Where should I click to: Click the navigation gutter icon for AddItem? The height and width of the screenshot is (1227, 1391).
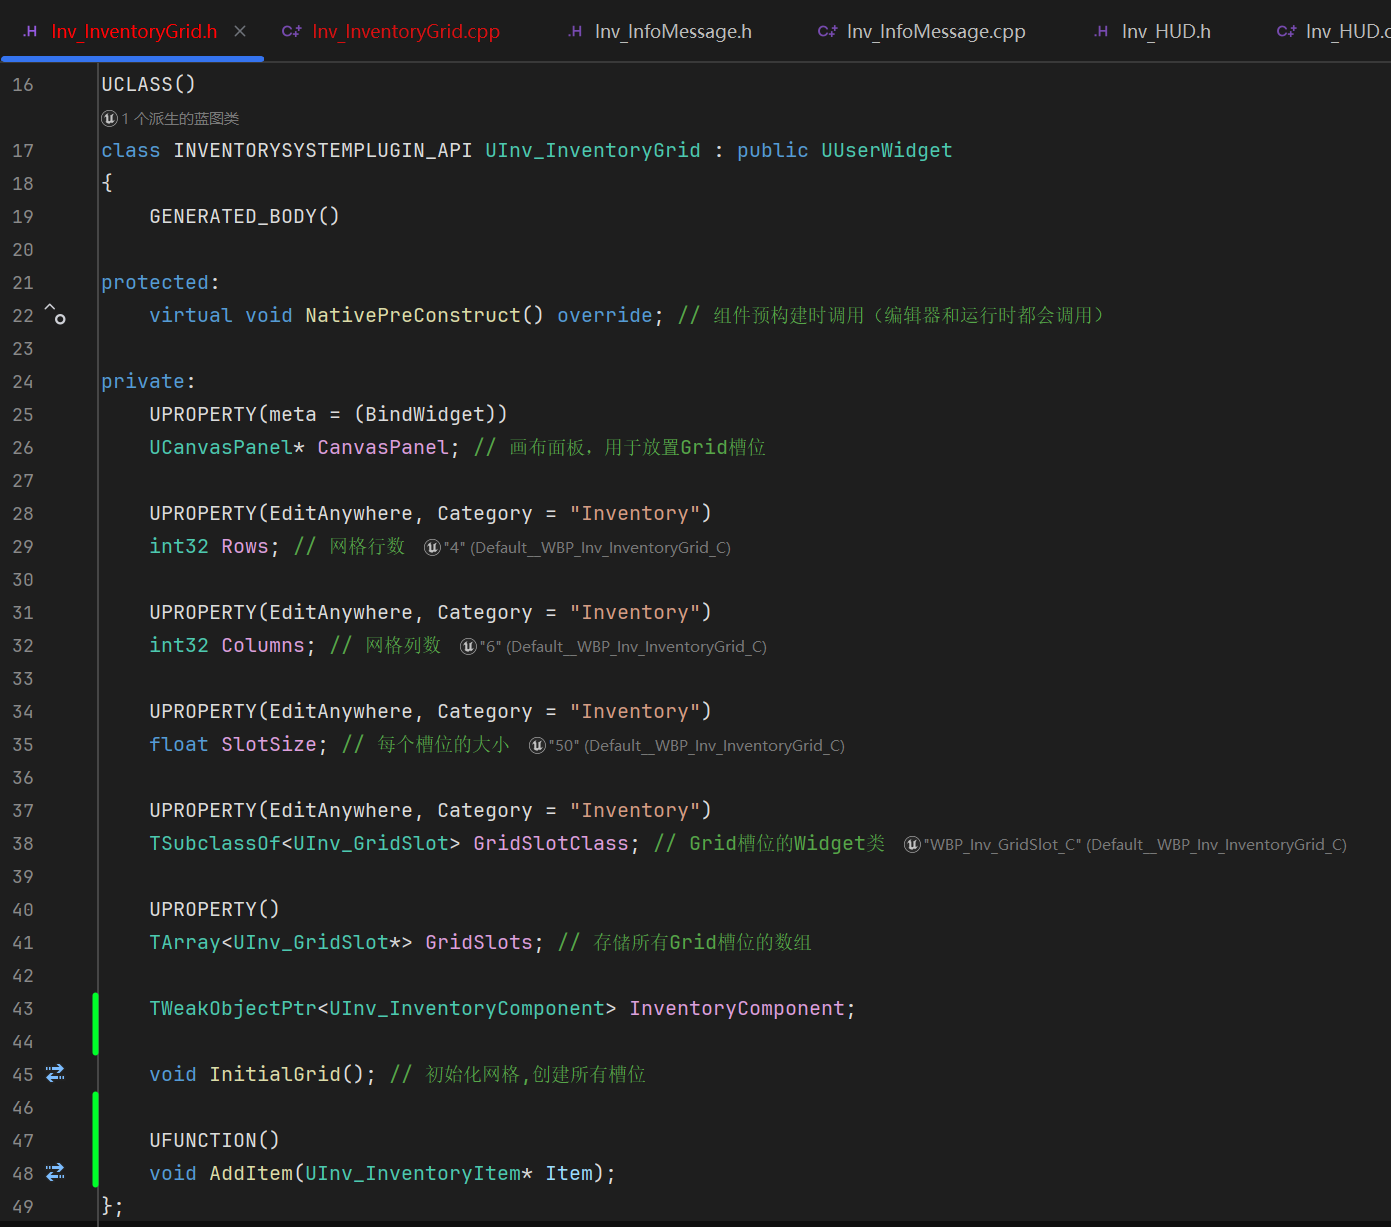[x=55, y=1173]
